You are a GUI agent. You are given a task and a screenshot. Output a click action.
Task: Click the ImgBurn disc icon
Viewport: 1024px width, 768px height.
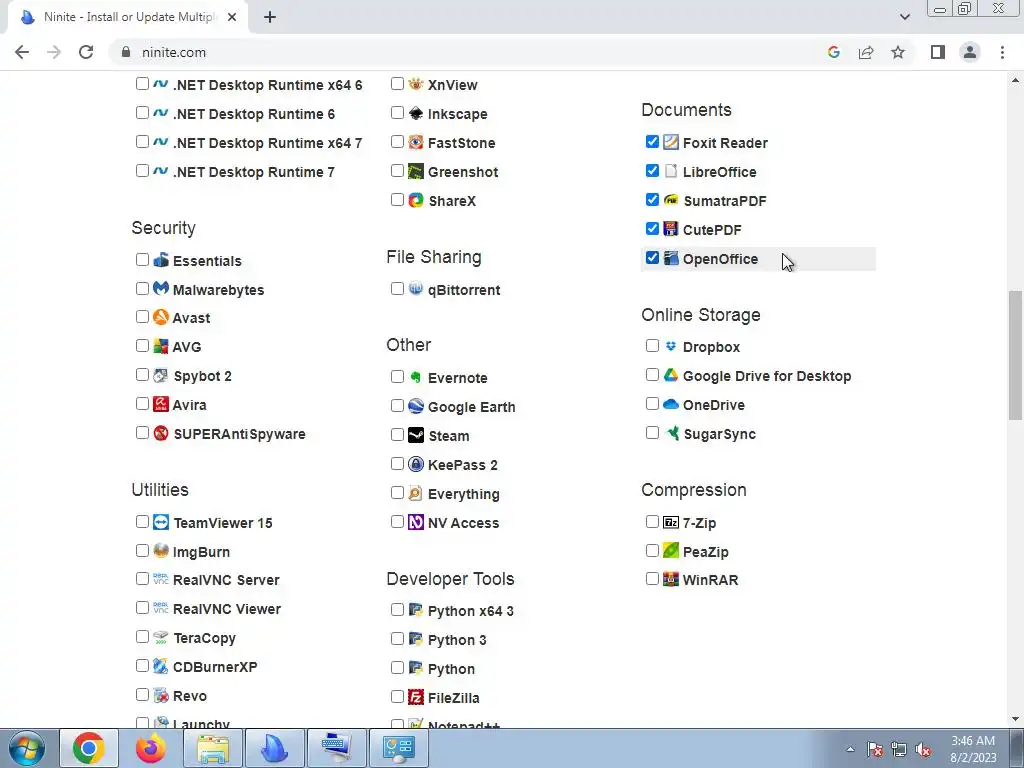pyautogui.click(x=161, y=551)
